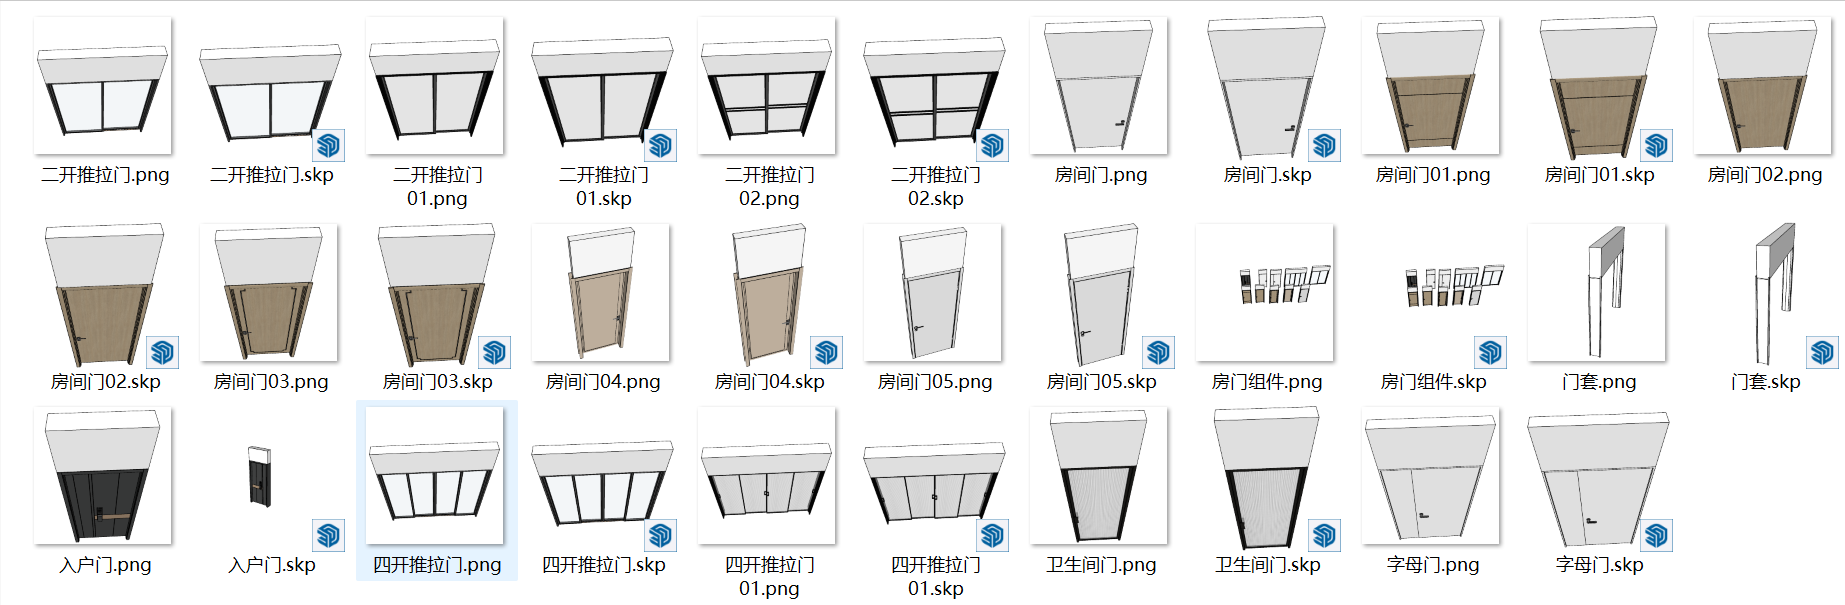This screenshot has width=1845, height=605.
Task: Select the 房门组件.png thumbnail
Action: tap(1265, 293)
